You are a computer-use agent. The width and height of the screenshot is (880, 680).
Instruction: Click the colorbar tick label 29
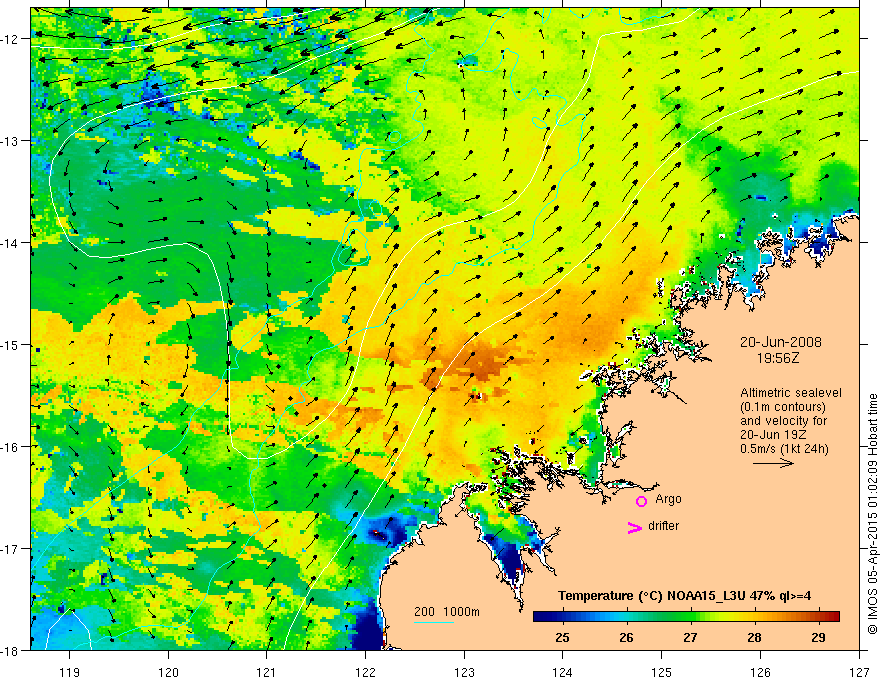(x=818, y=637)
